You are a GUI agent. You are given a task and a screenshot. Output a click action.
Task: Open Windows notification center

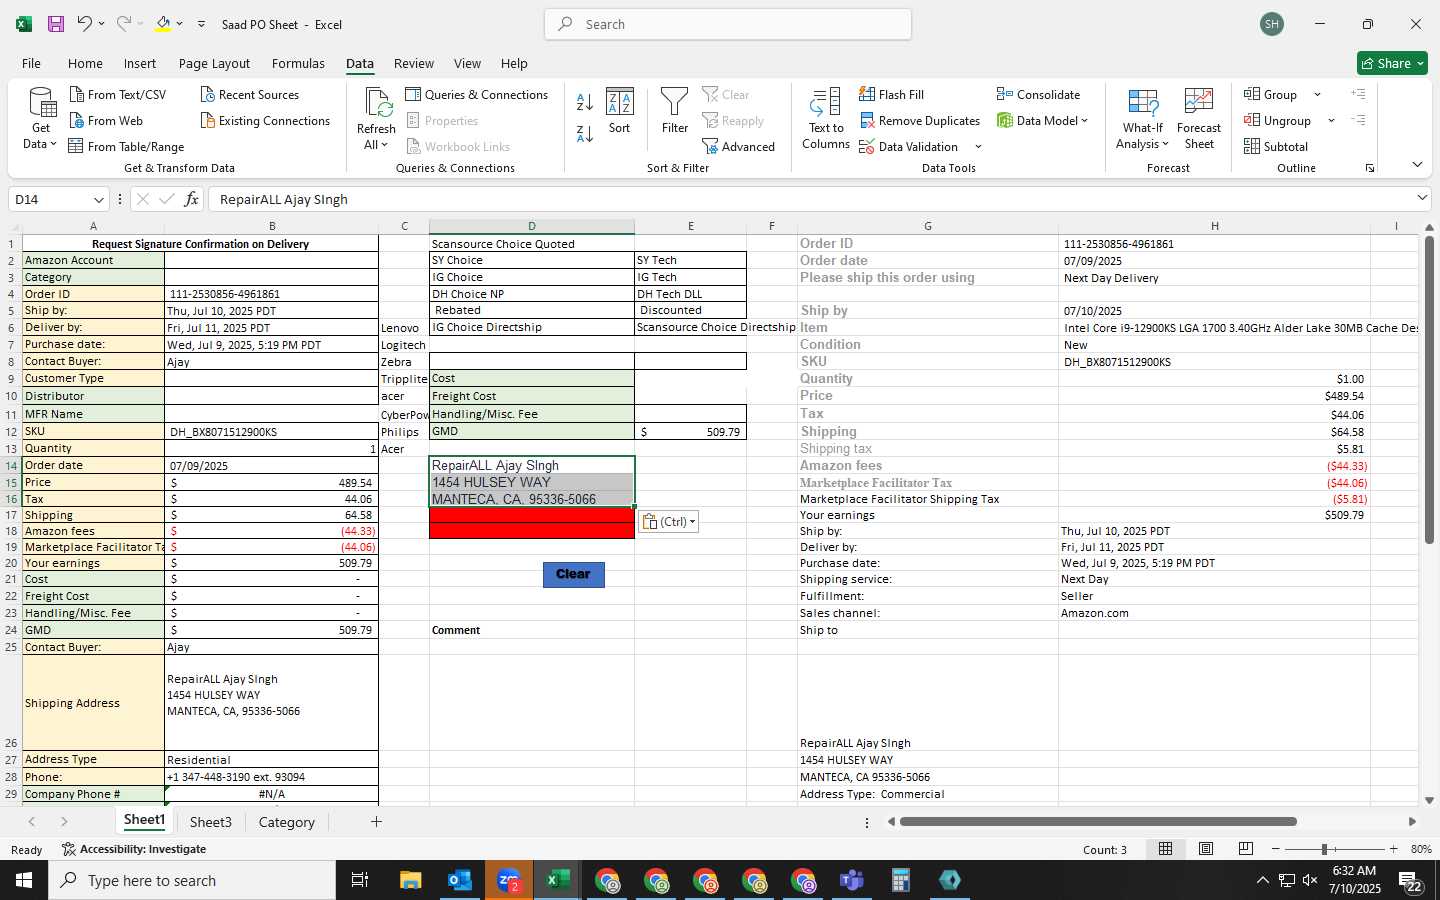coord(1410,881)
